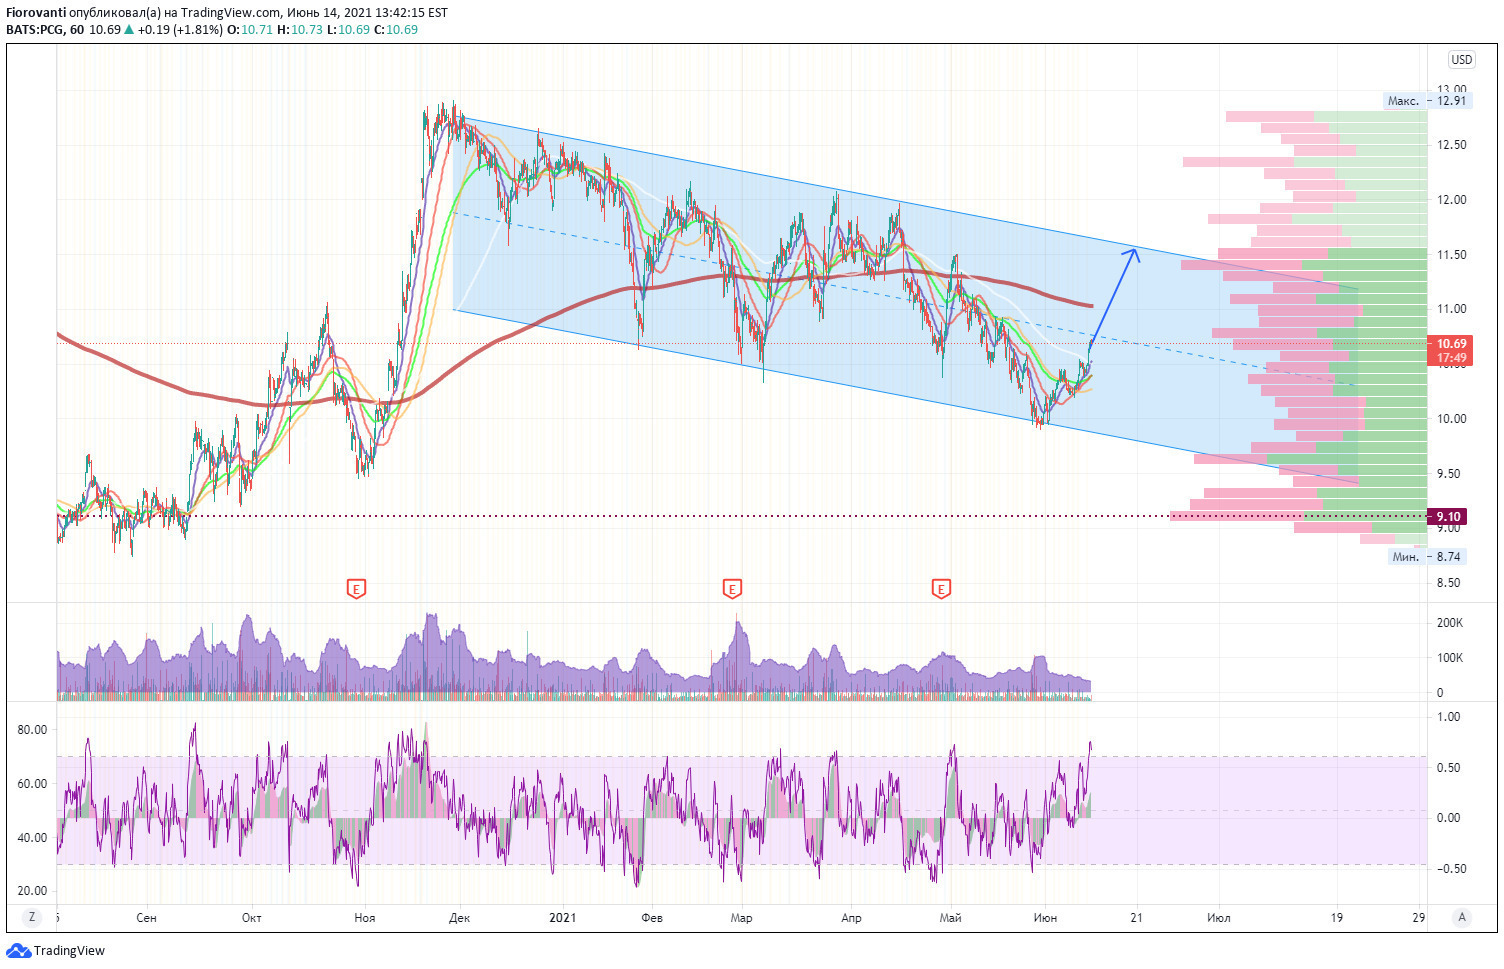1504x969 pixels.
Task: Click the Июн label on the time axis
Action: (1045, 918)
